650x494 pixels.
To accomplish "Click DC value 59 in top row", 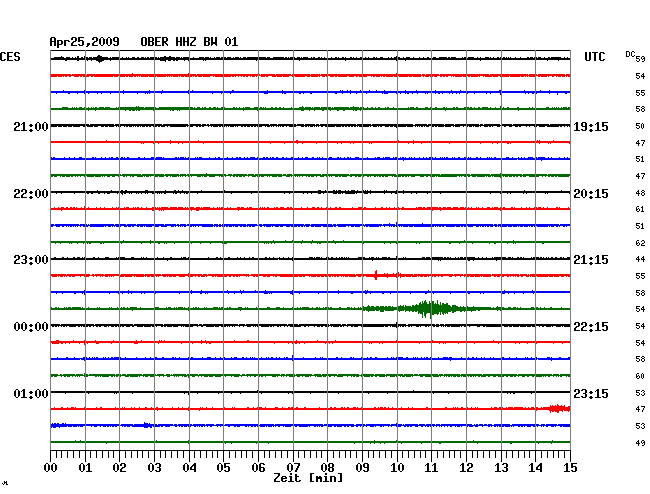I will (640, 59).
